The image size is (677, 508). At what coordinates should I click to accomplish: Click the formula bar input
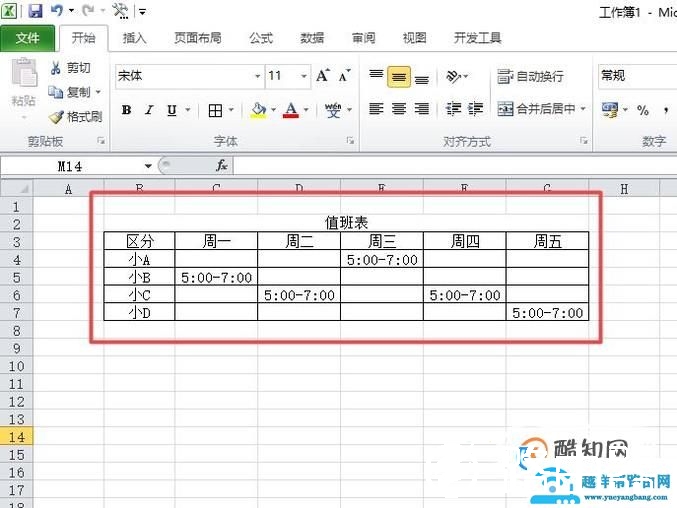pyautogui.click(x=455, y=166)
